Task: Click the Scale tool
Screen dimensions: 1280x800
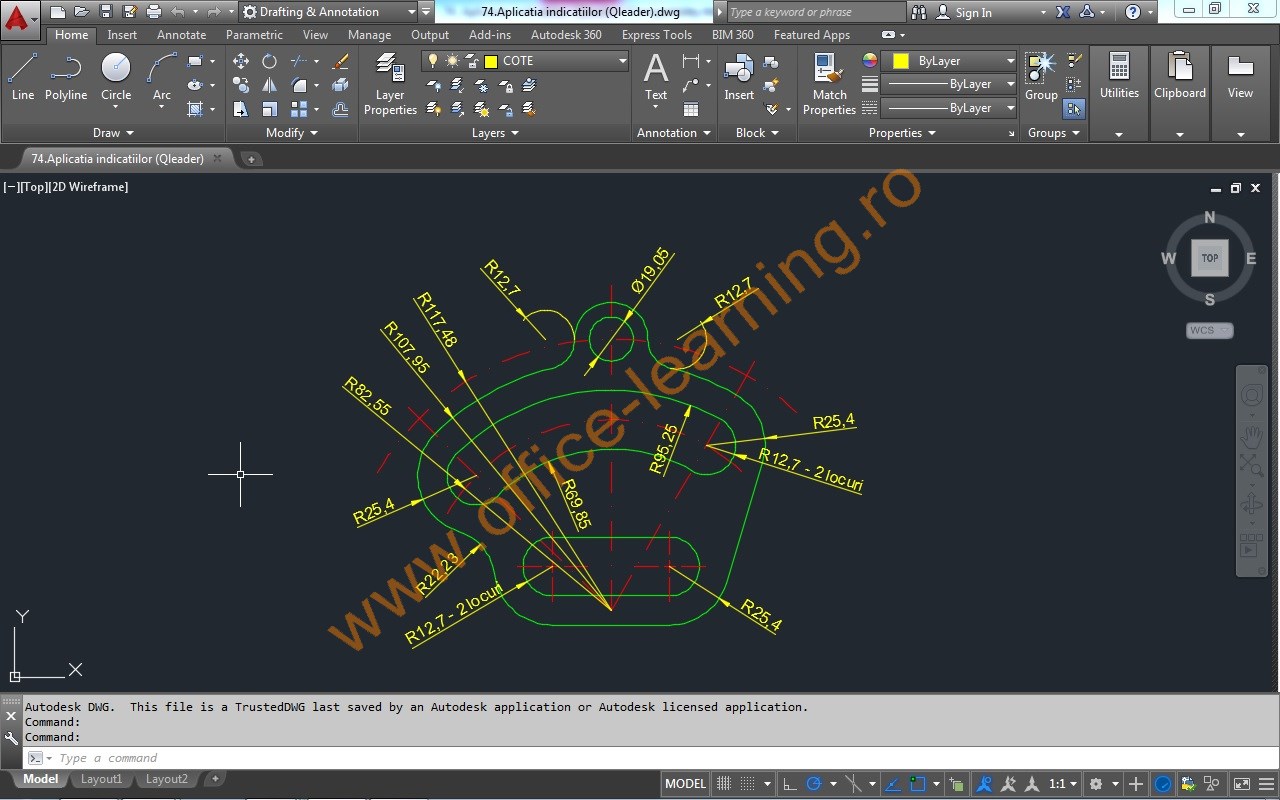Action: pyautogui.click(x=269, y=109)
